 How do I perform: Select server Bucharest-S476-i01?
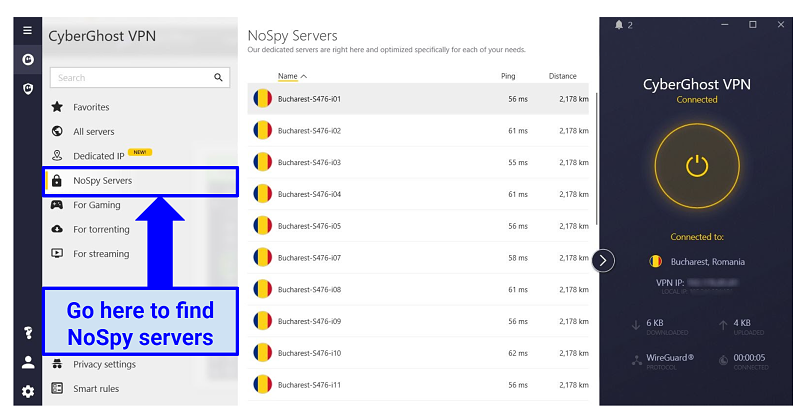[x=418, y=99]
